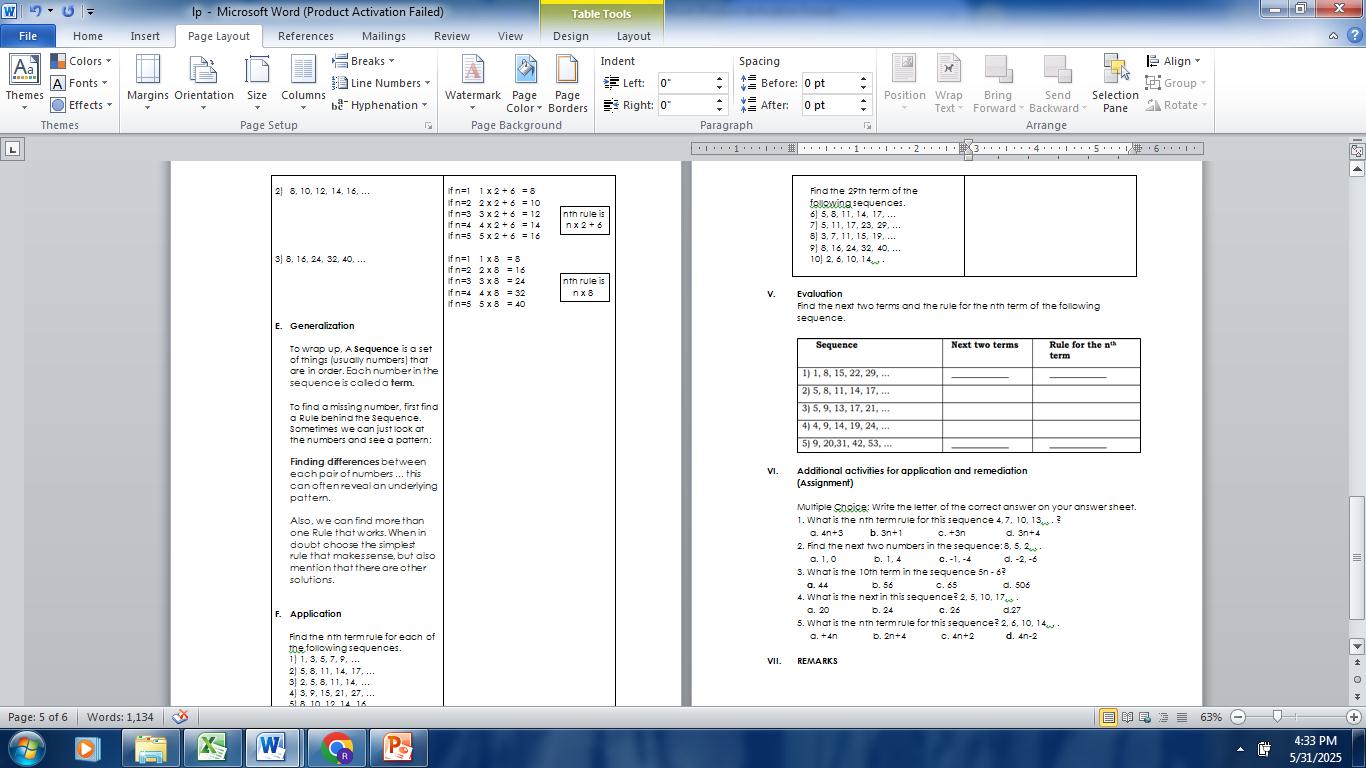
Task: Open Page Borders settings
Action: click(x=567, y=82)
